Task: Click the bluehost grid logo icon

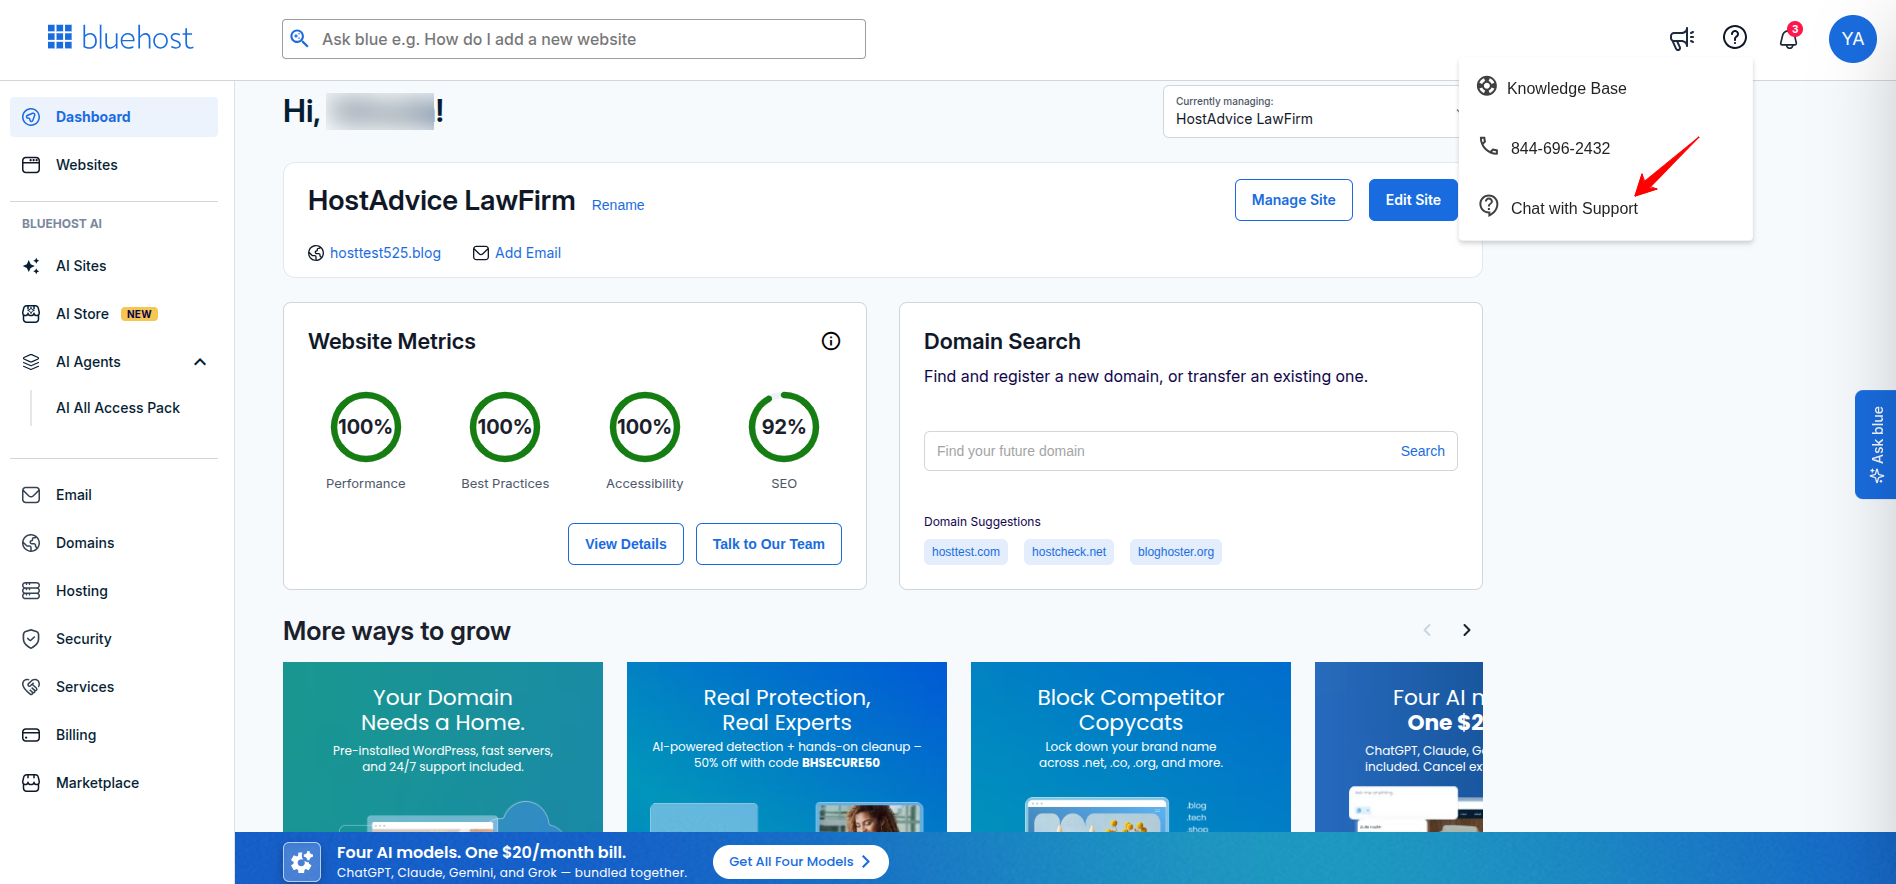Action: 60,37
